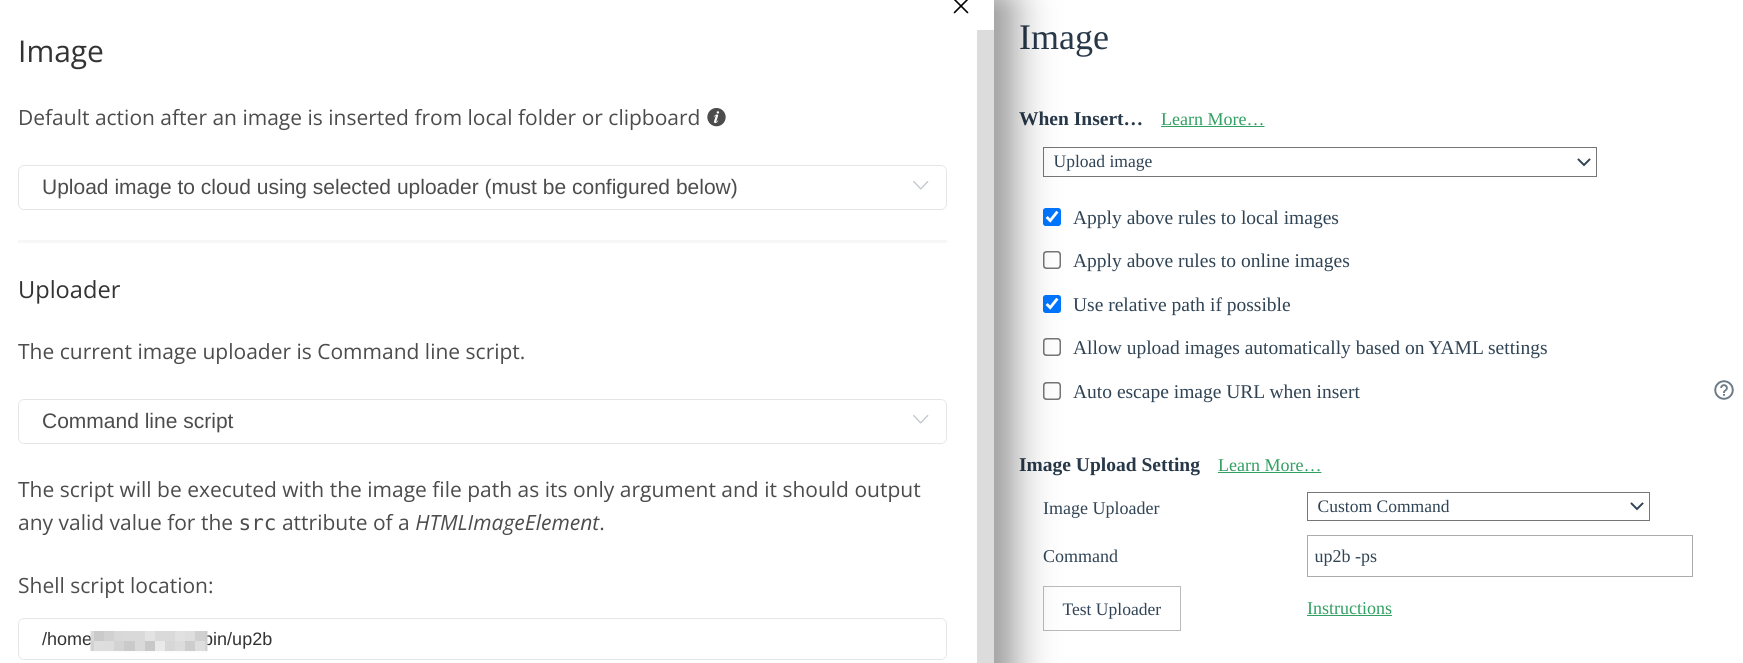
Task: Close the Image settings dialog
Action: coord(959,8)
